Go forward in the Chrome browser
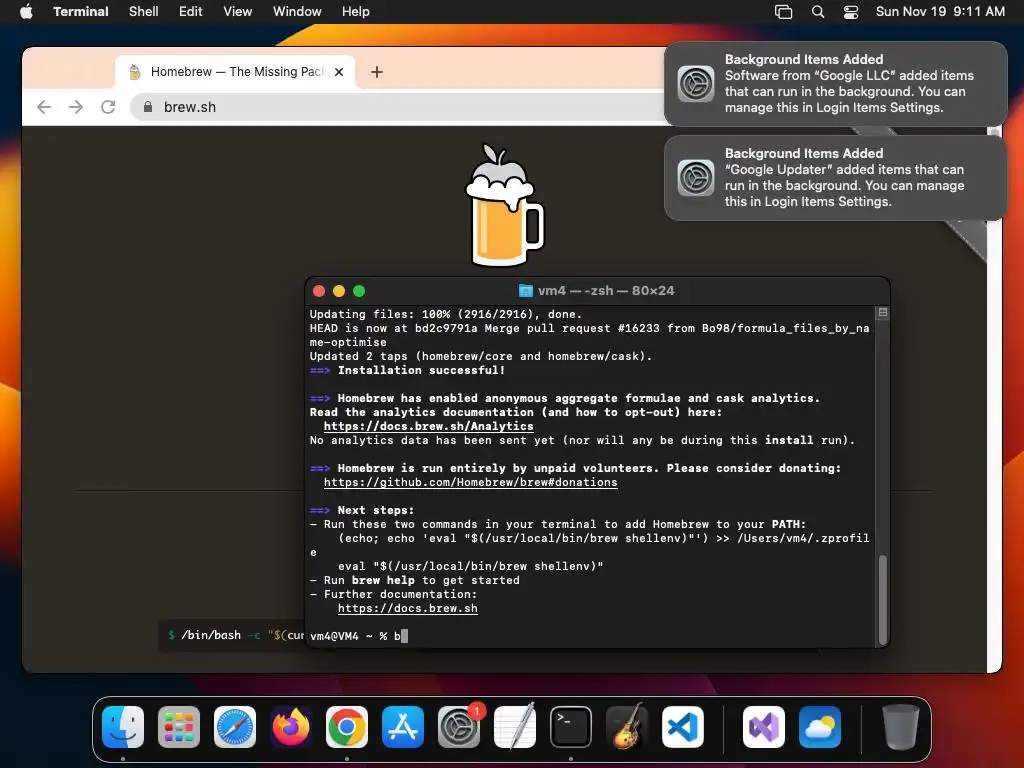The height and width of the screenshot is (768, 1024). pos(76,107)
